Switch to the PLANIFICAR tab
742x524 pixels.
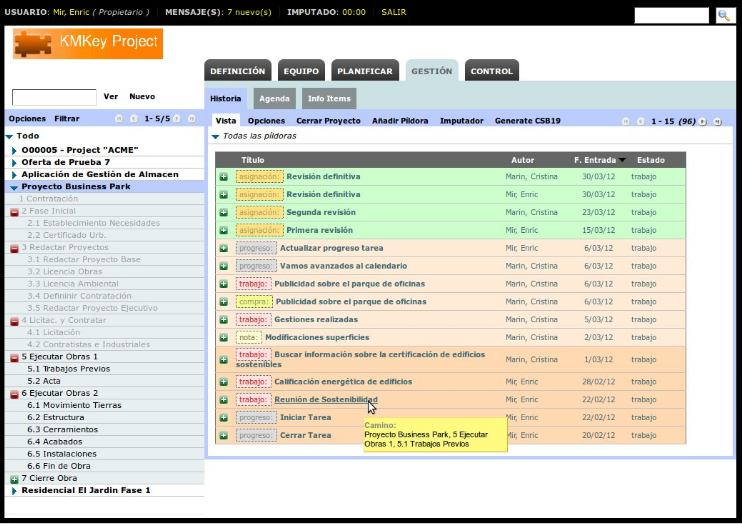tap(364, 71)
